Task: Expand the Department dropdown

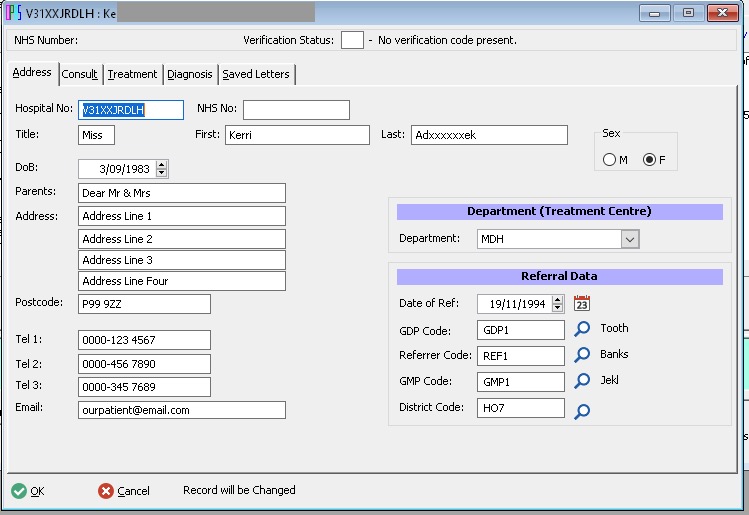Action: click(630, 239)
